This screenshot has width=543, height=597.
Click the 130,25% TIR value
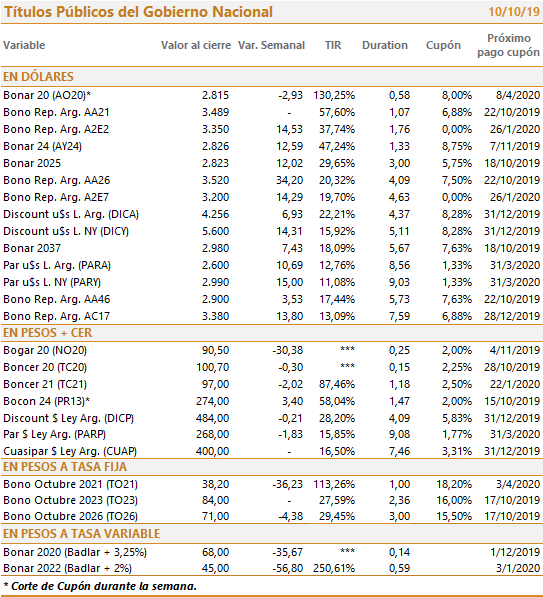334,95
